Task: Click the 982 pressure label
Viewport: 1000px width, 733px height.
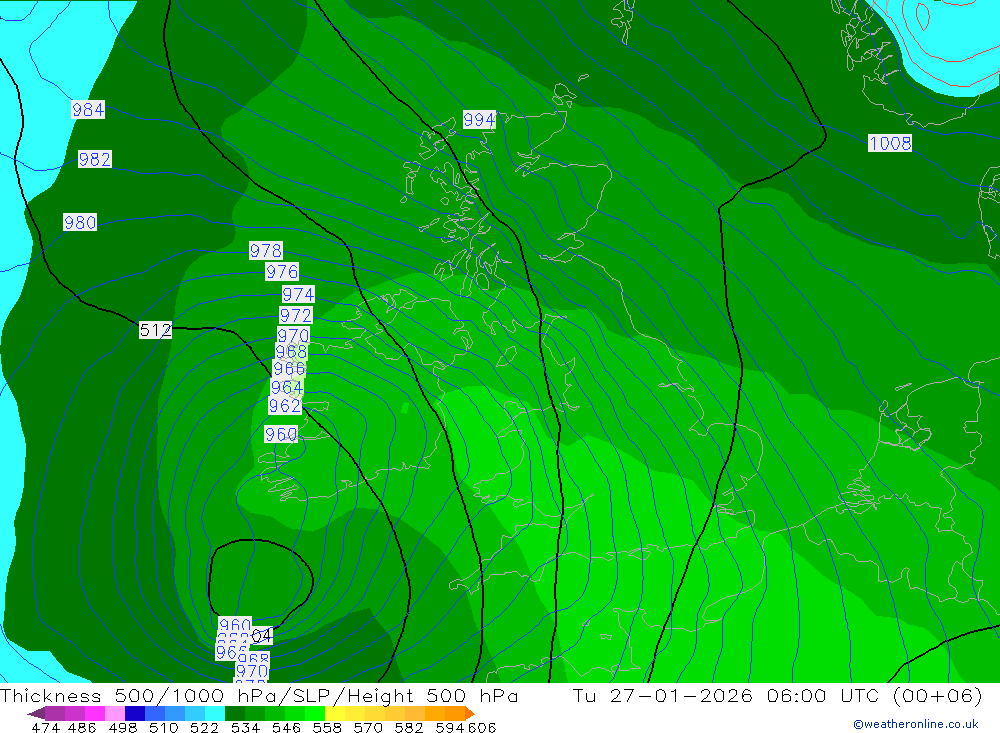Action: 94,159
